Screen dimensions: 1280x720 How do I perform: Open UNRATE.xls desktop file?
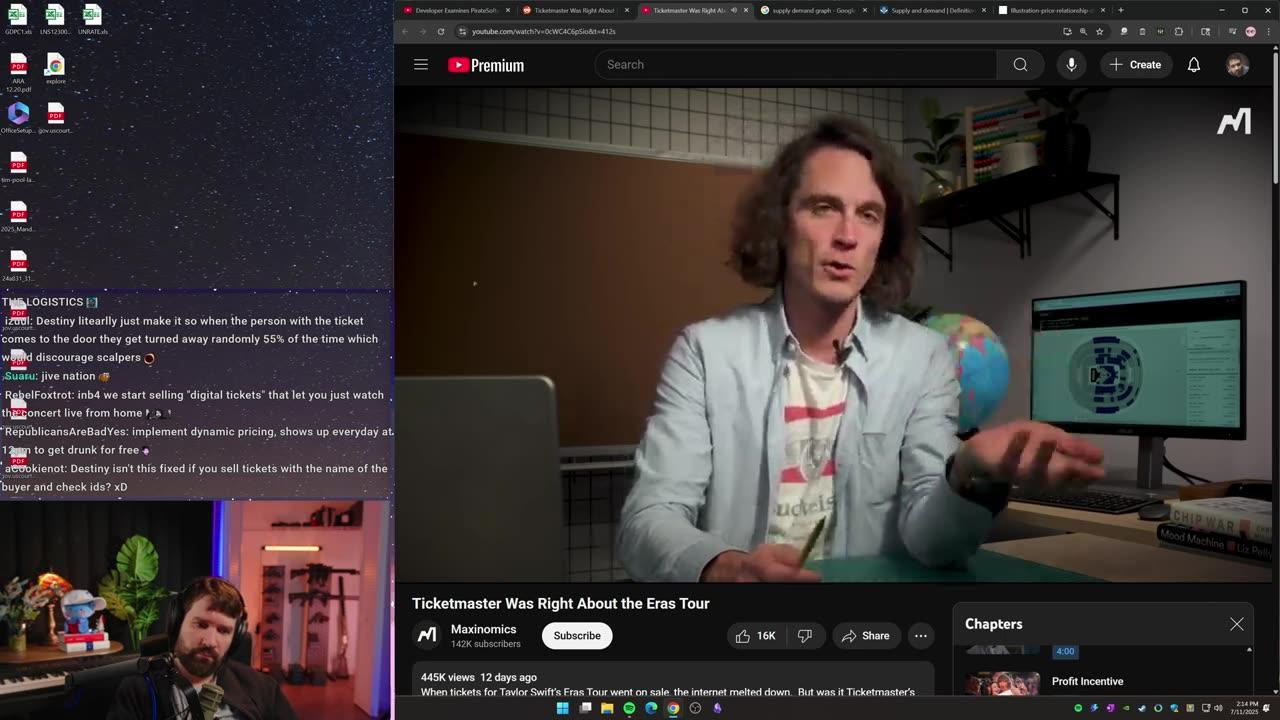point(92,20)
